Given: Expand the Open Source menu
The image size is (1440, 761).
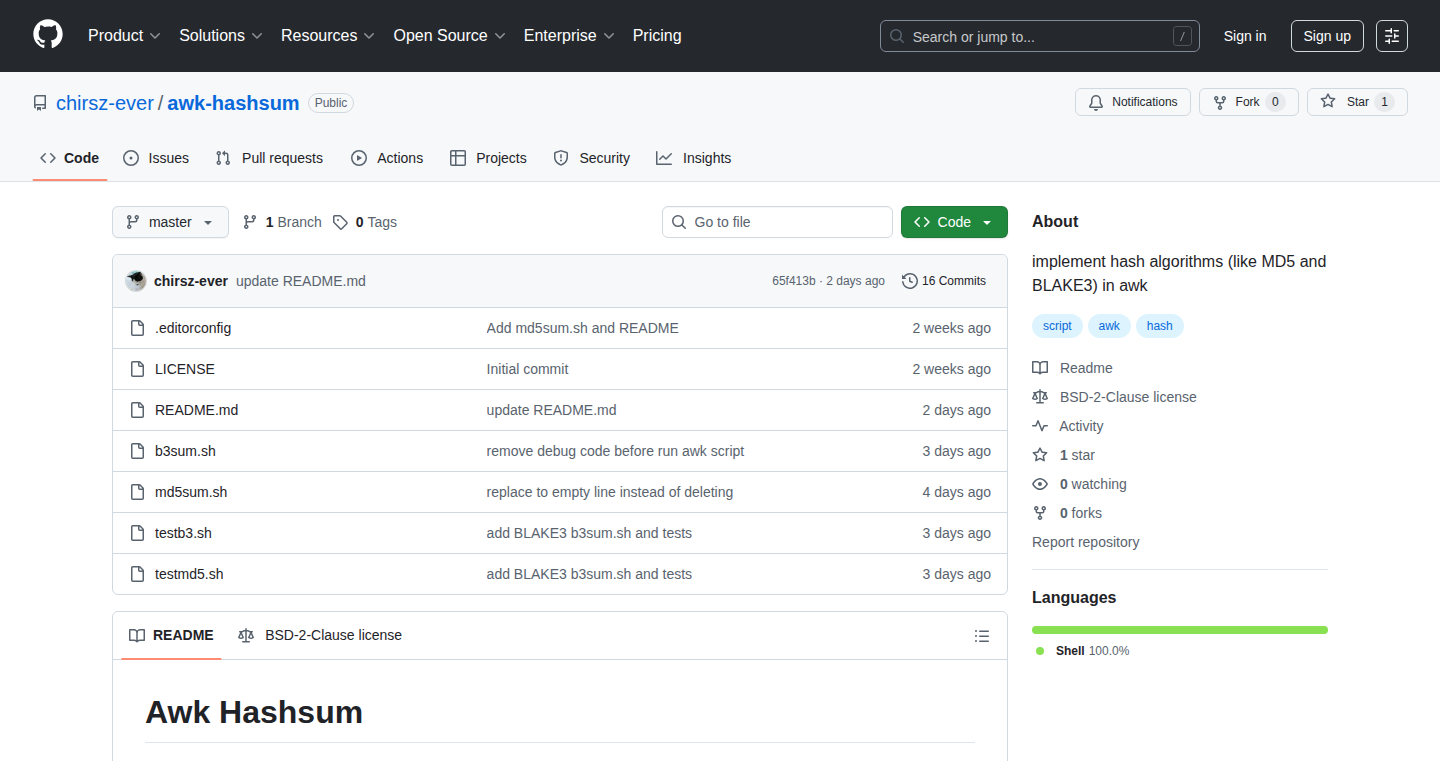Looking at the screenshot, I should [x=449, y=35].
